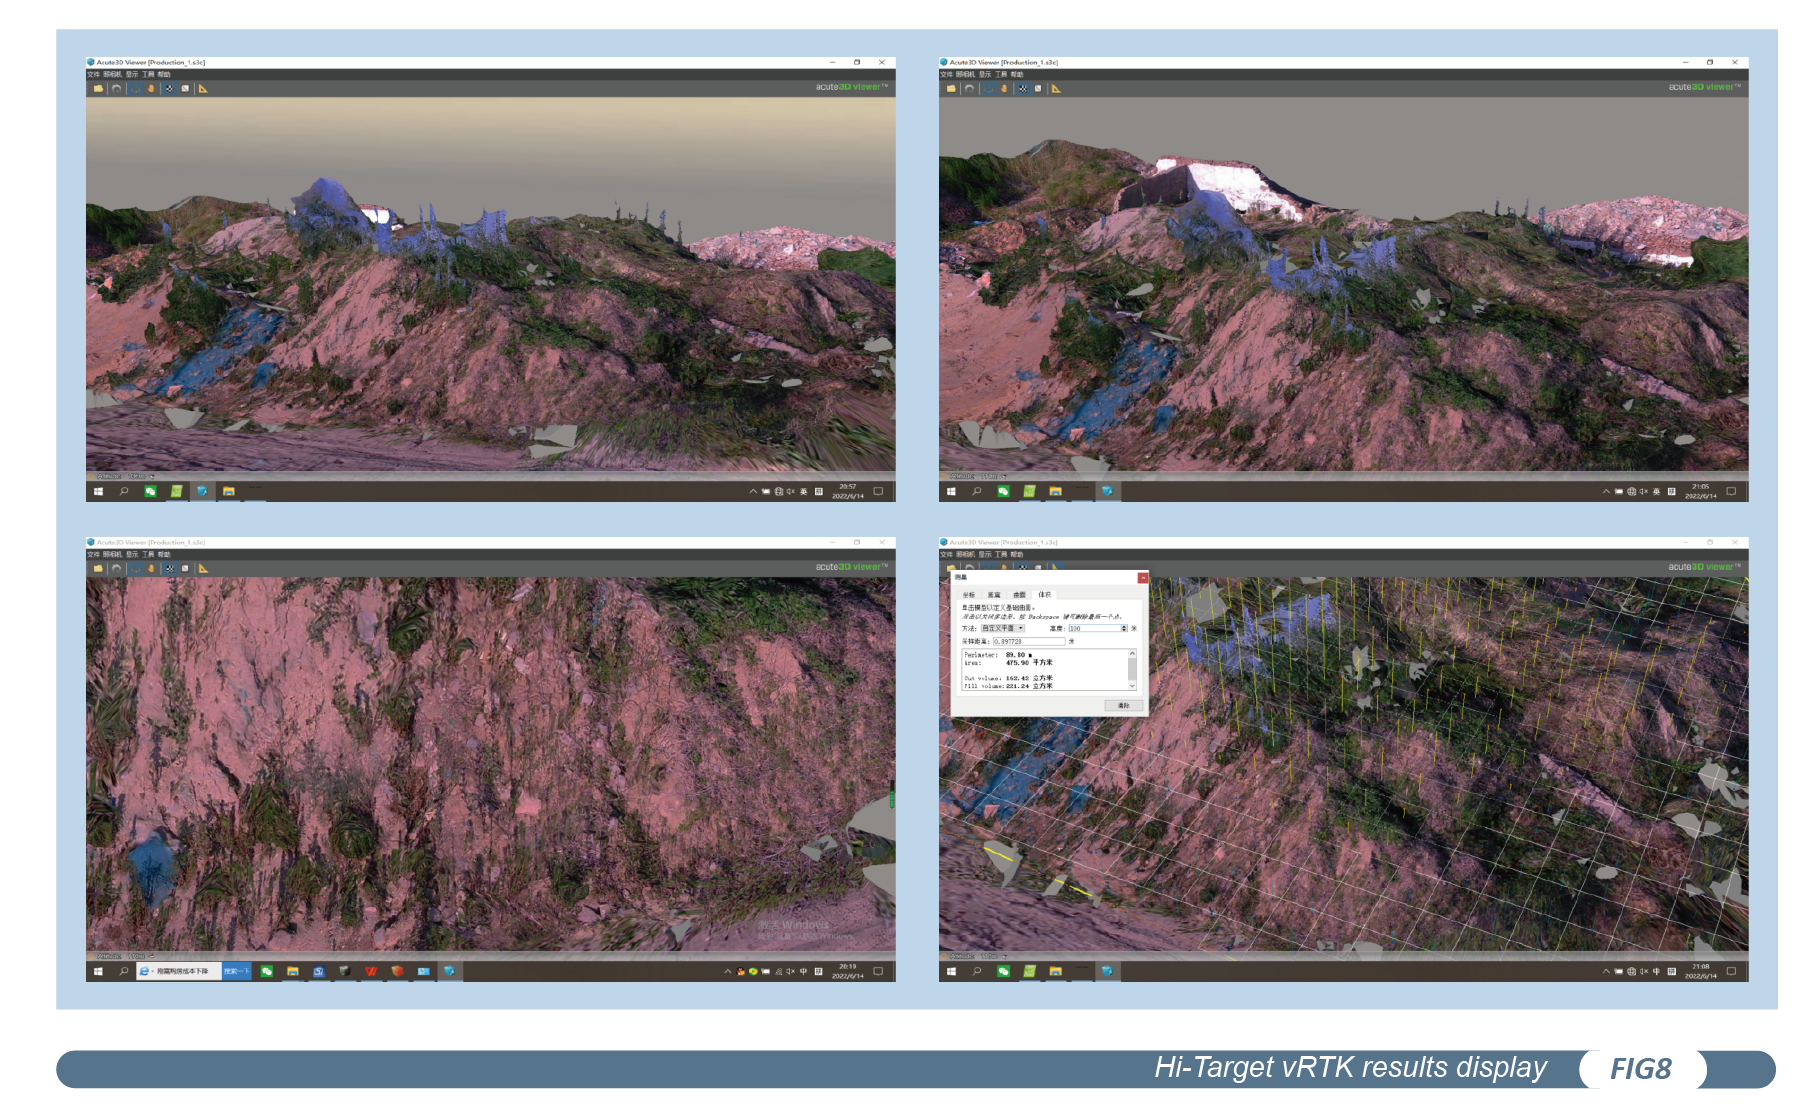Open the 文件 menu in top-left viewer

[93, 74]
